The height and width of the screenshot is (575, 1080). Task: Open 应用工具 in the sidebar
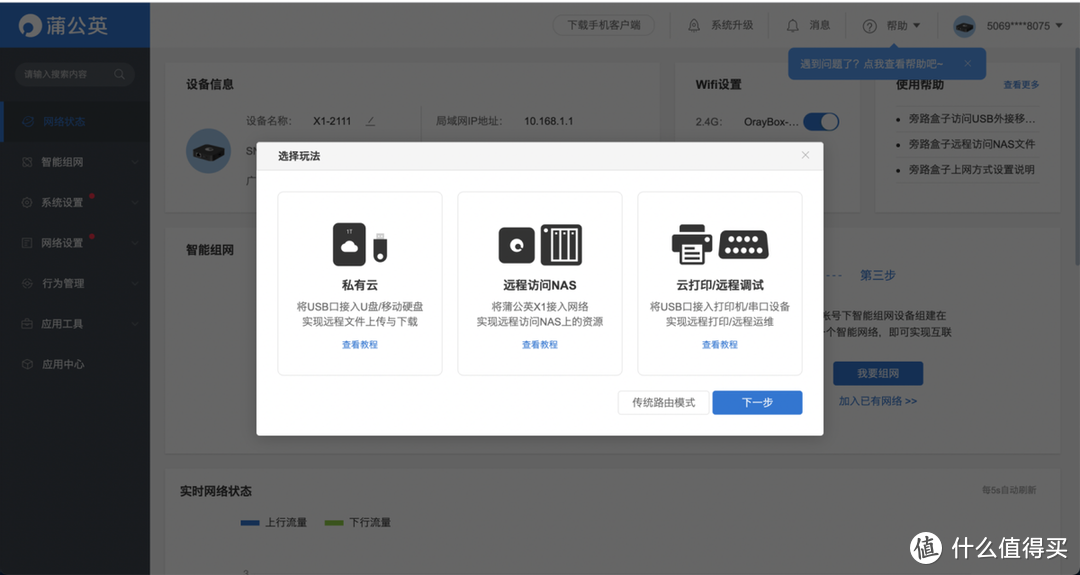75,324
